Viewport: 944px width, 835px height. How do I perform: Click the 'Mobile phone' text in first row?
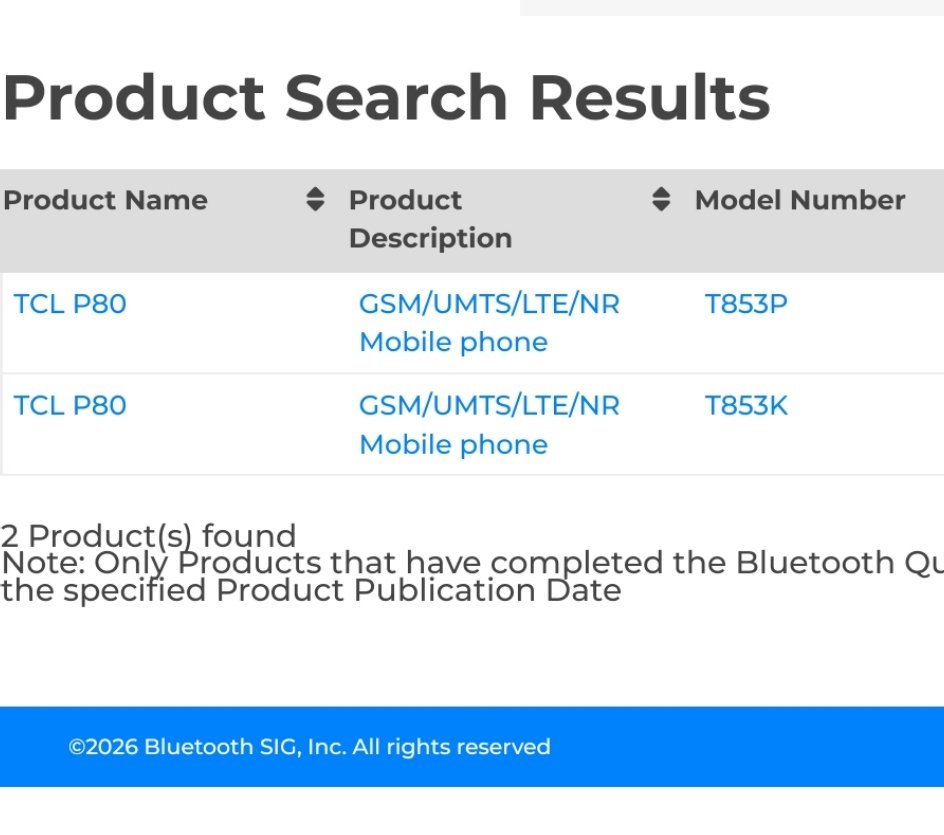(x=453, y=343)
